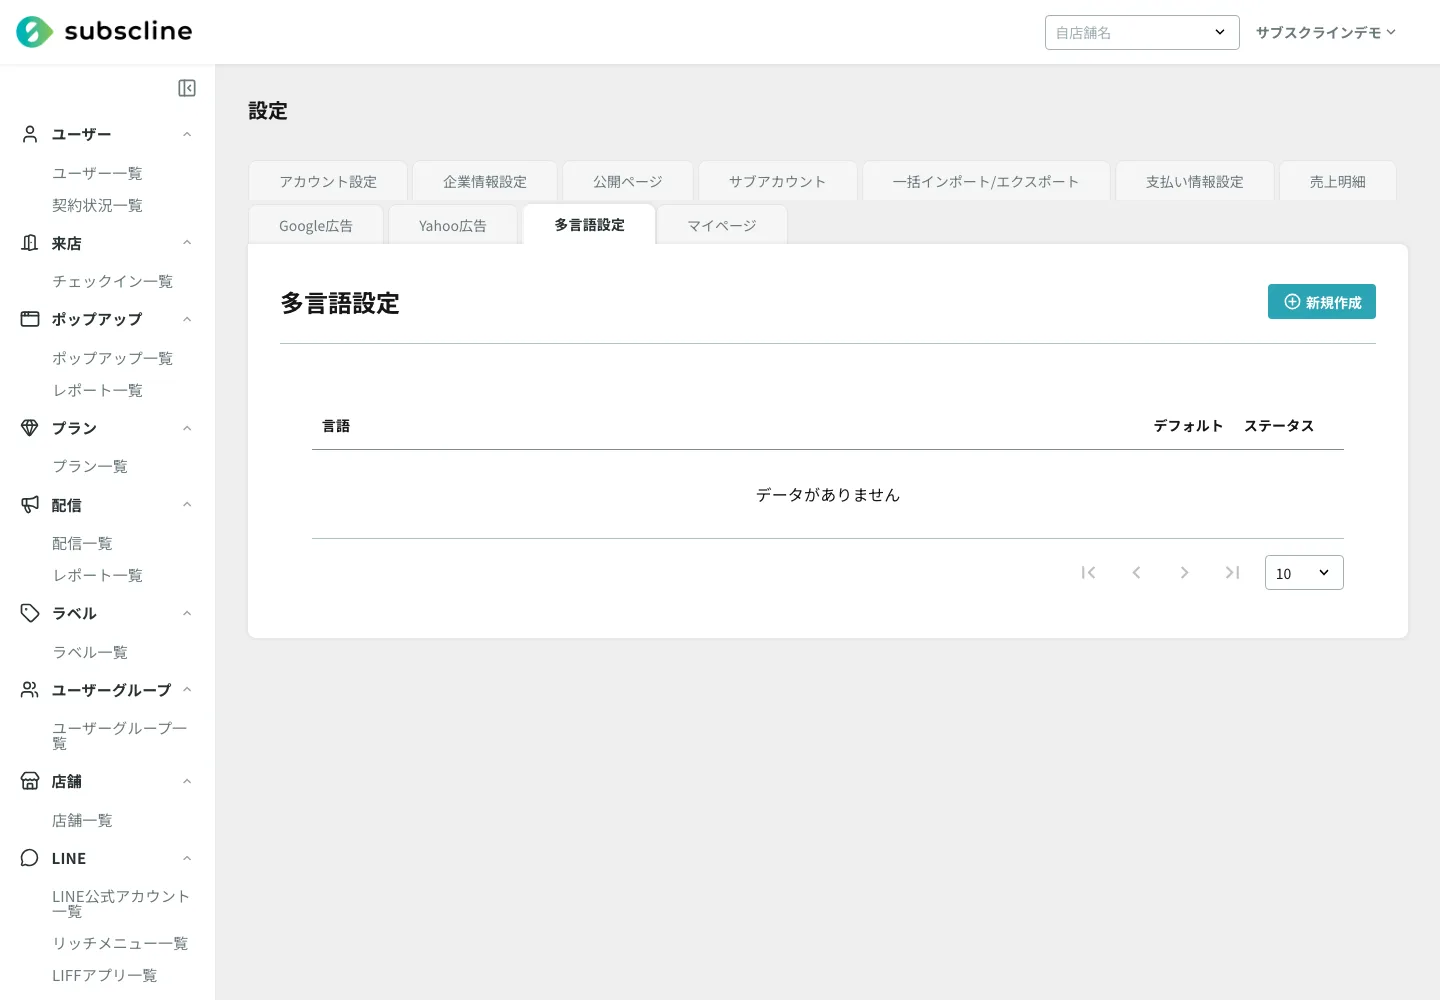Open the サブスクラインデモ account menu
The height and width of the screenshot is (1000, 1440).
(x=1325, y=32)
